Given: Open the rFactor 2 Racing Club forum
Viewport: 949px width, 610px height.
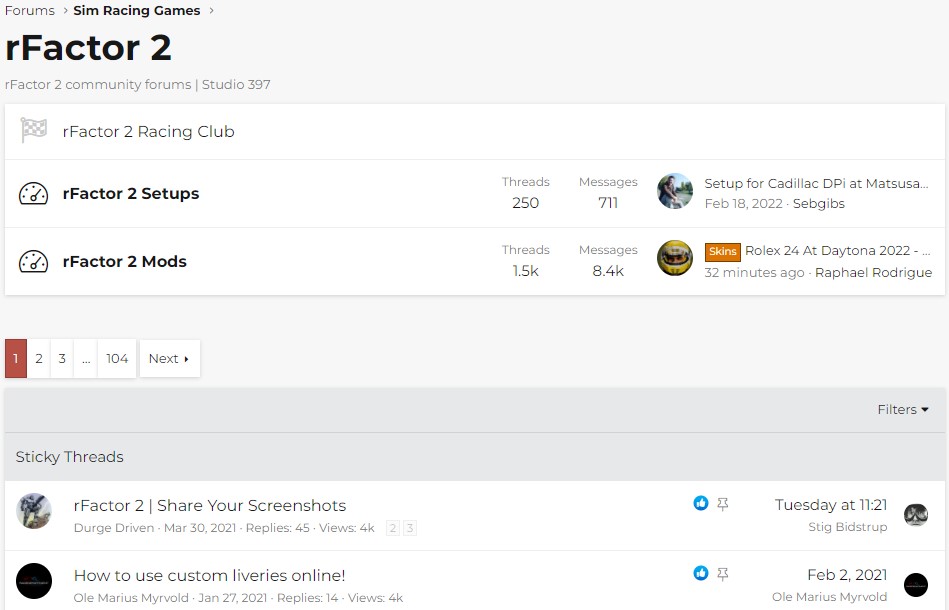Looking at the screenshot, I should [148, 131].
